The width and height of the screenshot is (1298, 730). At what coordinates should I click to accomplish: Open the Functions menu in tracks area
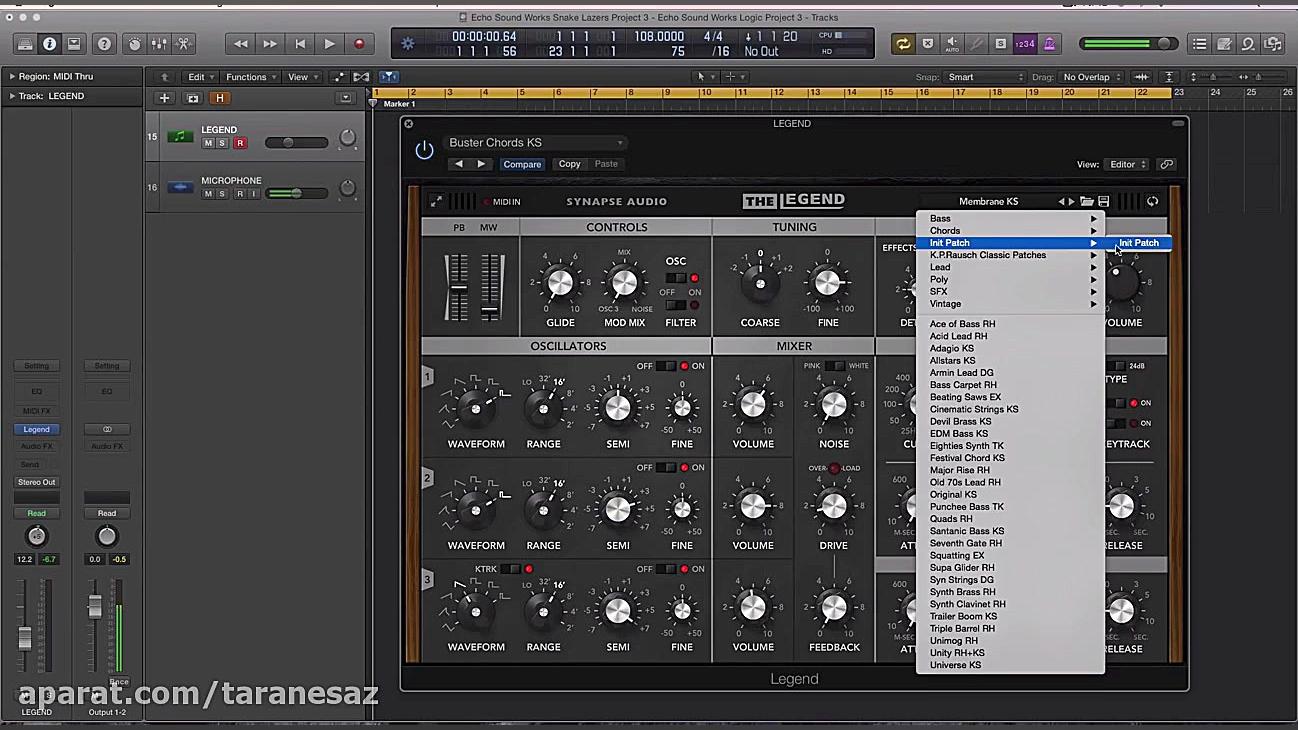(250, 77)
